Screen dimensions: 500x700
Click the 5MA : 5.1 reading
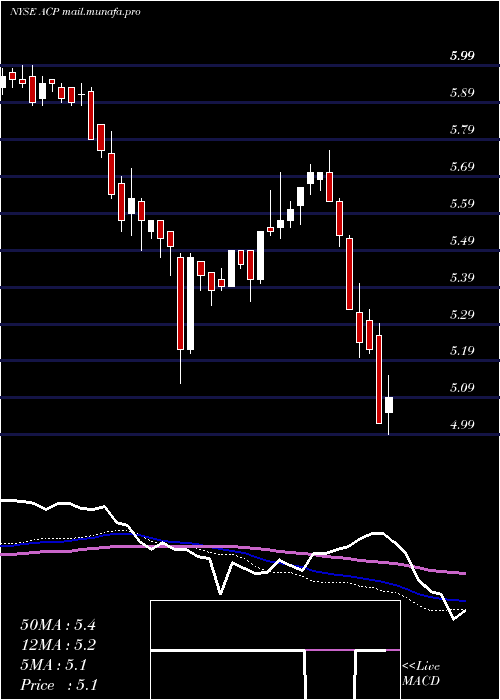pos(54,665)
